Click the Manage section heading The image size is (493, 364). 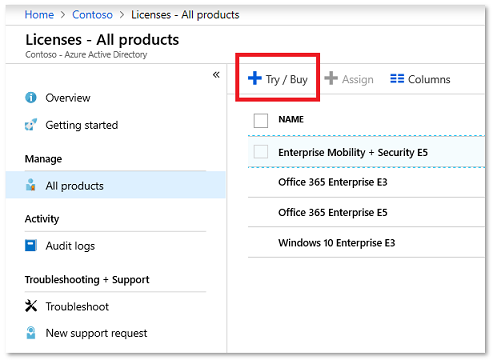point(43,159)
